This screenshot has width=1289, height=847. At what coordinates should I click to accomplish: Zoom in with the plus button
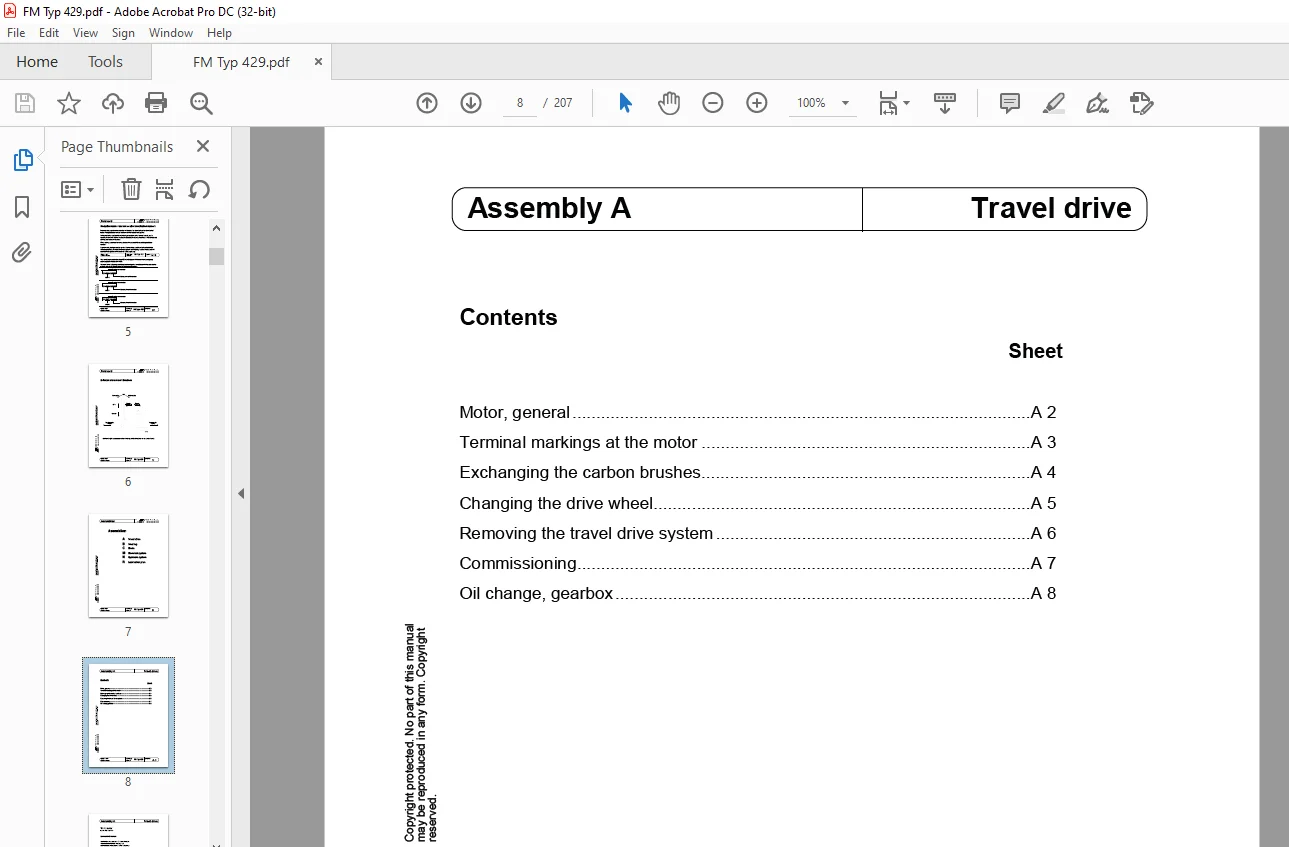point(757,103)
